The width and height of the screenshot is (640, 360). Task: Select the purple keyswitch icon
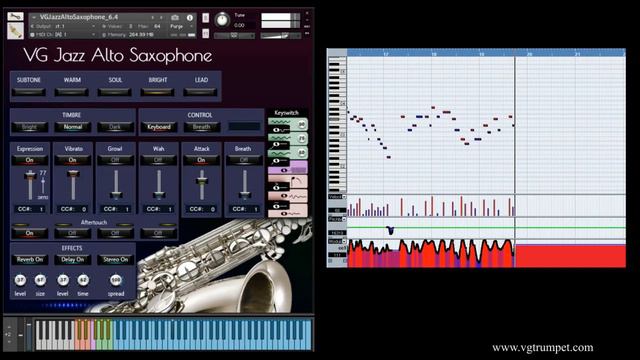[288, 167]
